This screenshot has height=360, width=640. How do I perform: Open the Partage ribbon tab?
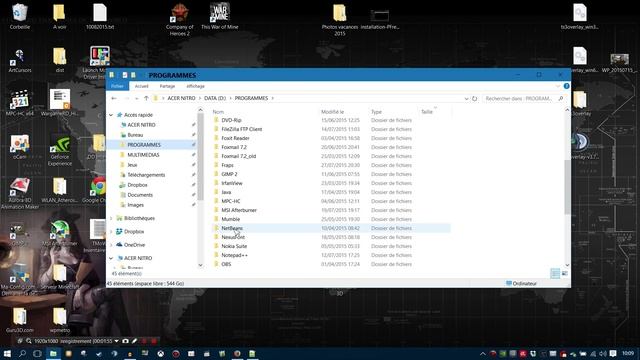[167, 86]
